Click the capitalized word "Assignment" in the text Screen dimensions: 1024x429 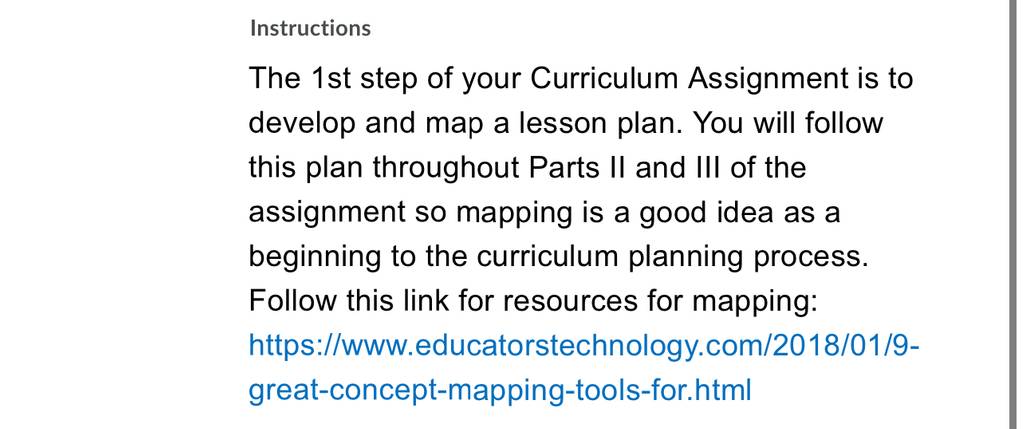coord(765,80)
